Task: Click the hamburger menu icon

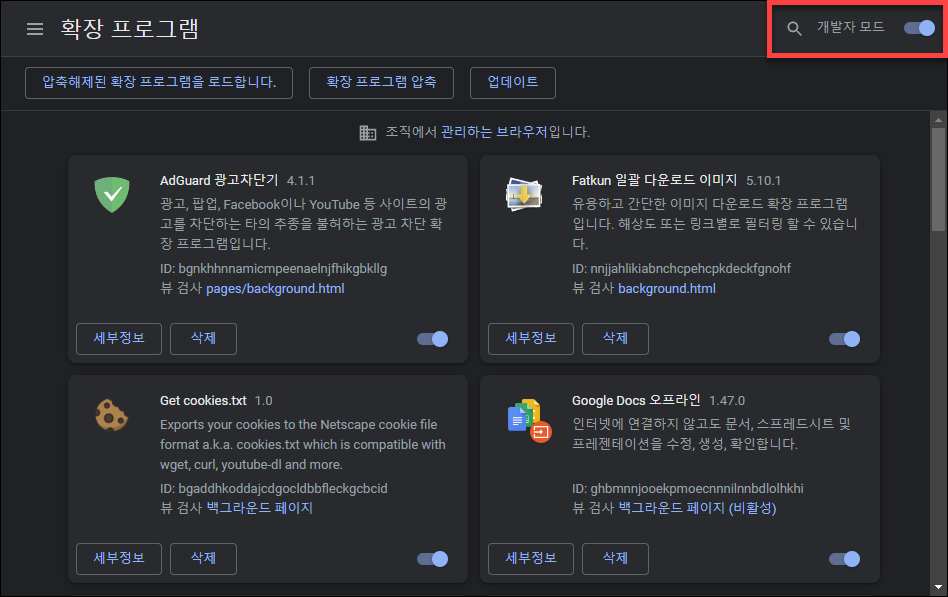Action: 35,28
